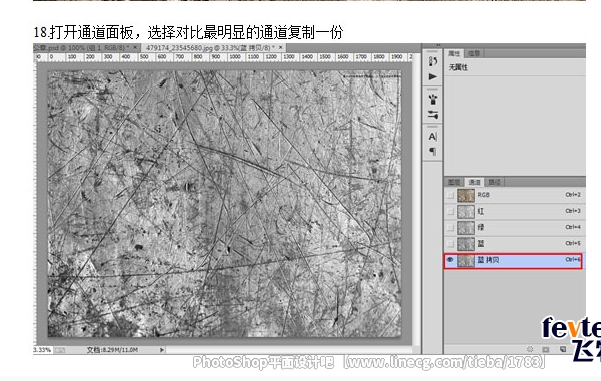Screen dimensions: 601x381
Task: Expand the collapsed panel dock arrows
Action: (x=438, y=45)
